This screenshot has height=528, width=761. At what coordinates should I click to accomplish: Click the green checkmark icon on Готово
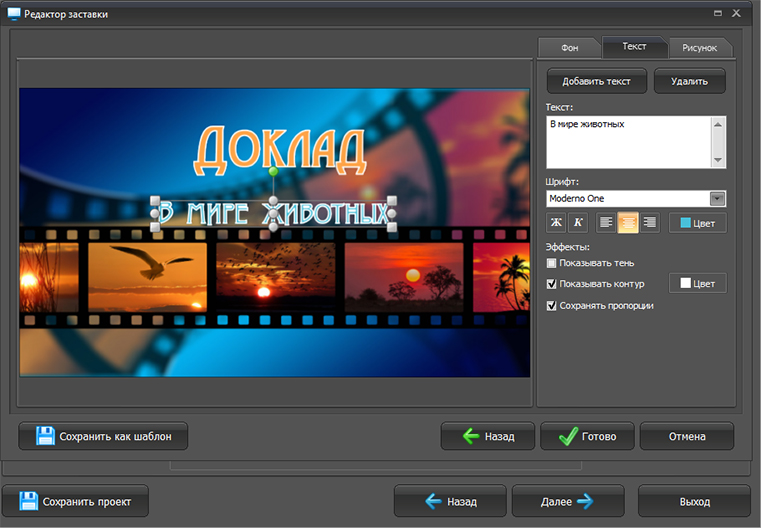point(568,436)
